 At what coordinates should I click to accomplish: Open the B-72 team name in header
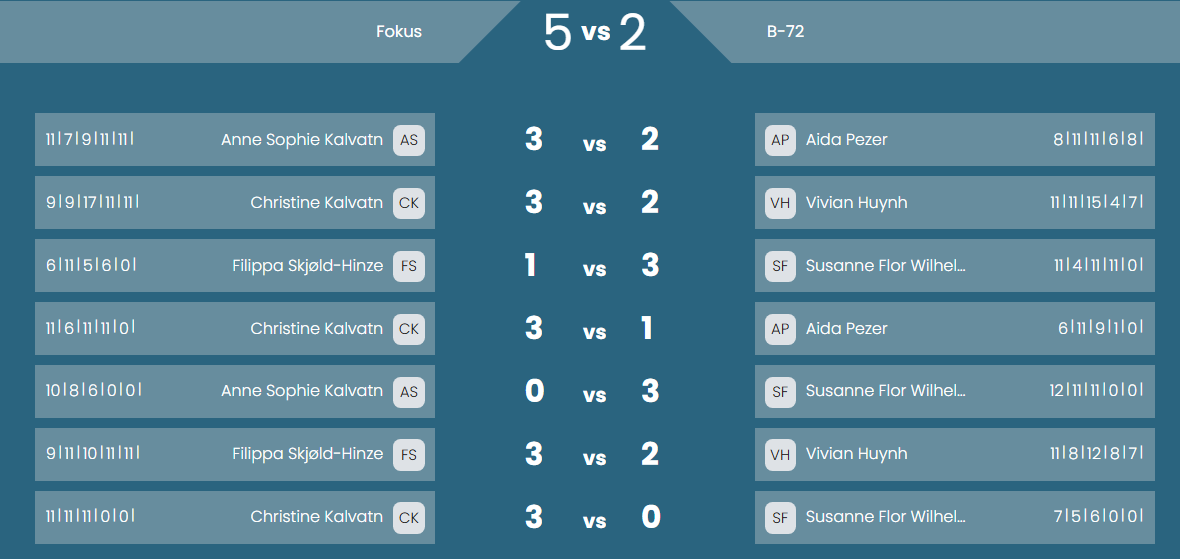click(786, 32)
